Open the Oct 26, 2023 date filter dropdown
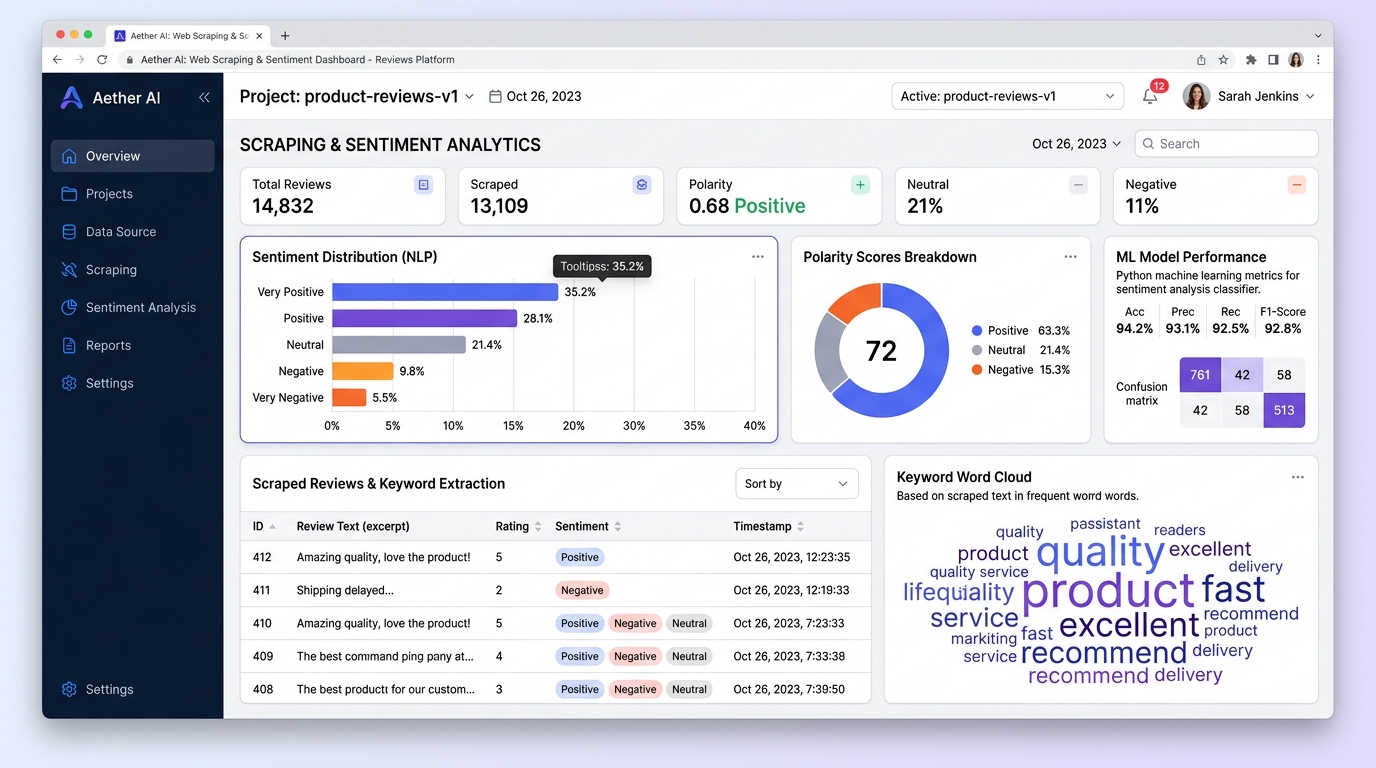Screen dimensions: 1376x768 coord(1077,144)
